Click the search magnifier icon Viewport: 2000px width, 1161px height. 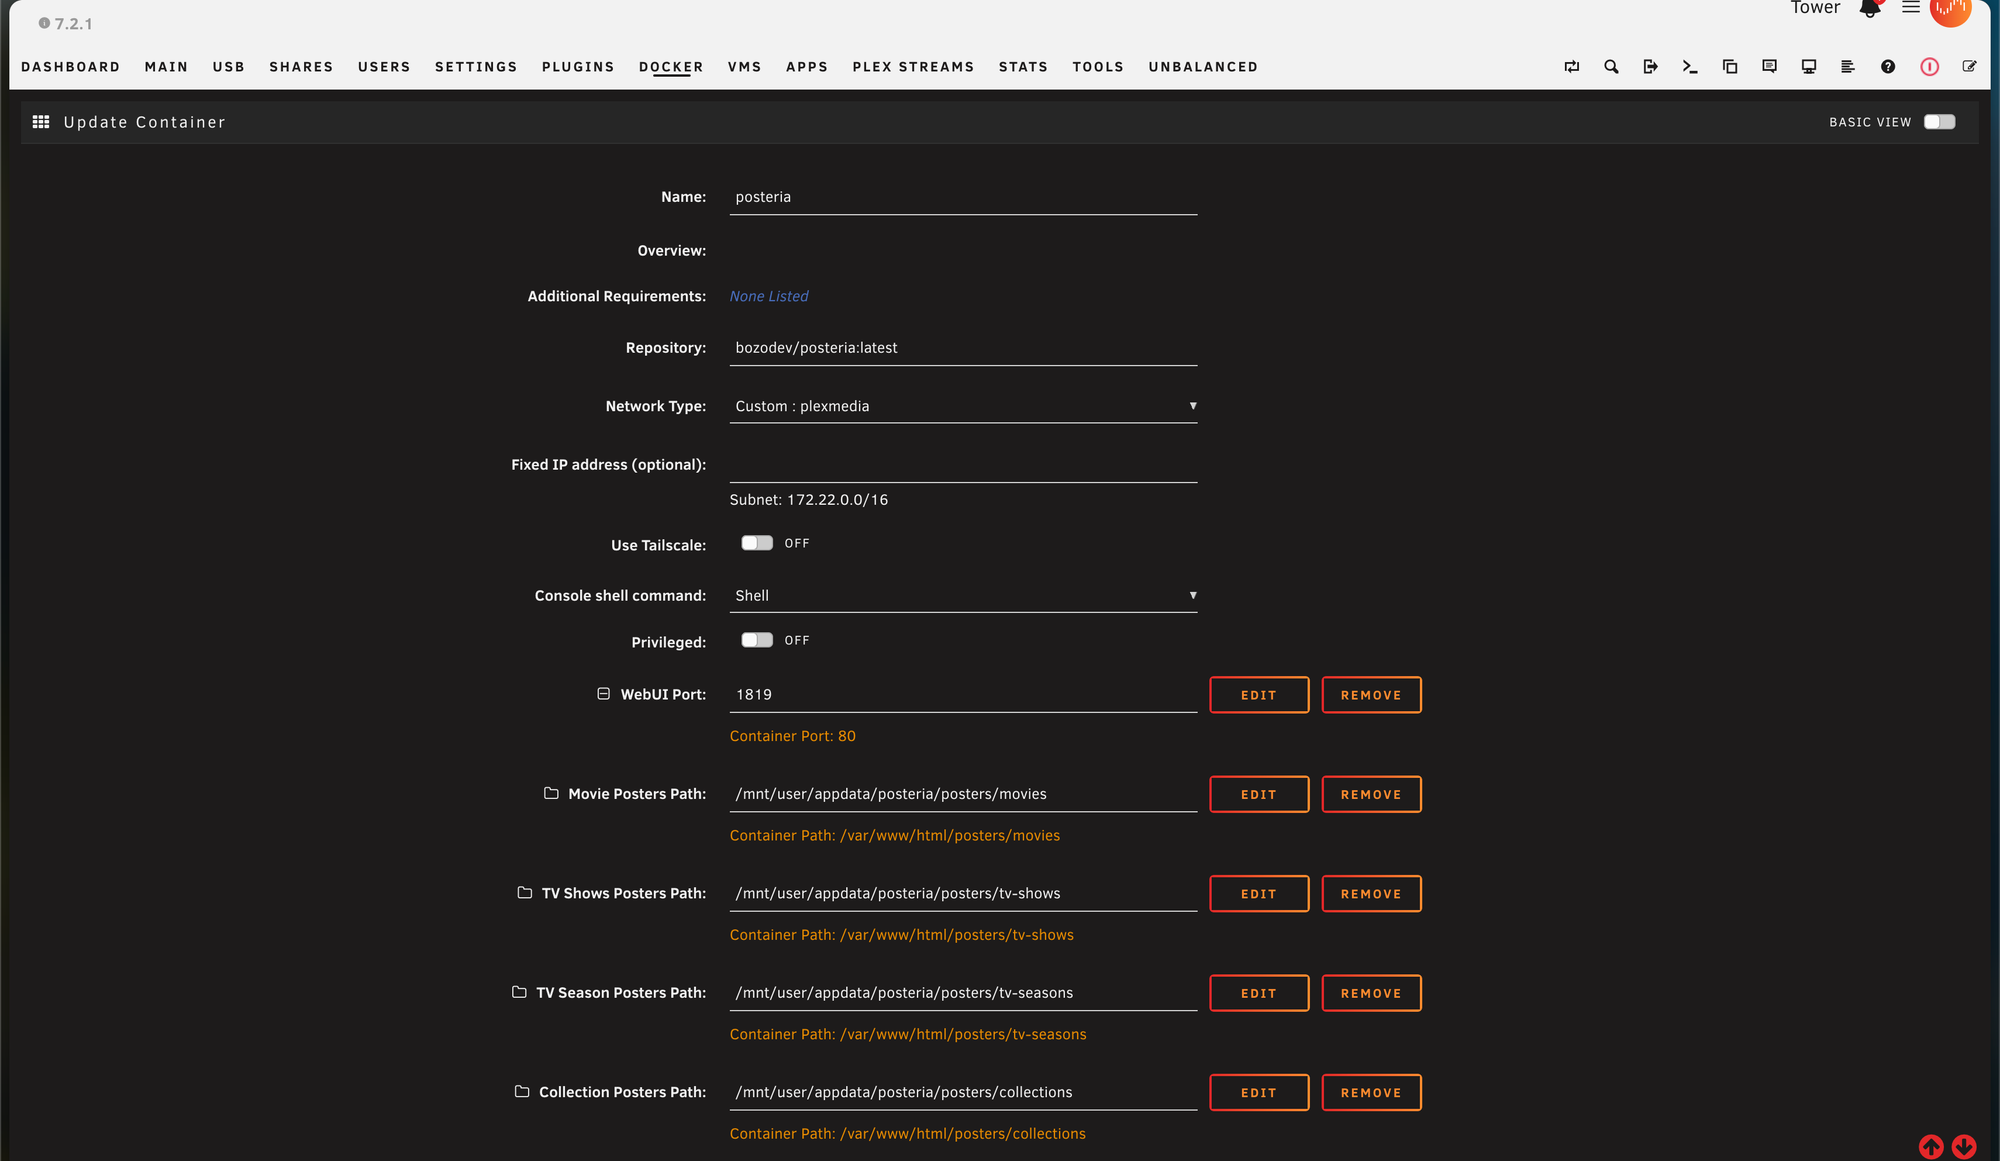click(x=1611, y=67)
